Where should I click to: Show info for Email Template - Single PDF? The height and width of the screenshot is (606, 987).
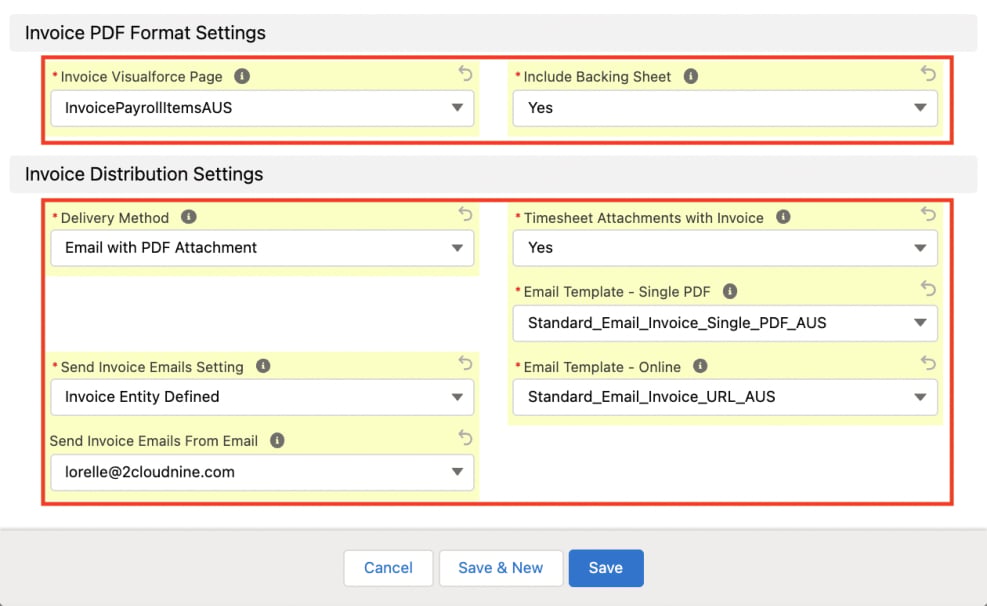[730, 291]
